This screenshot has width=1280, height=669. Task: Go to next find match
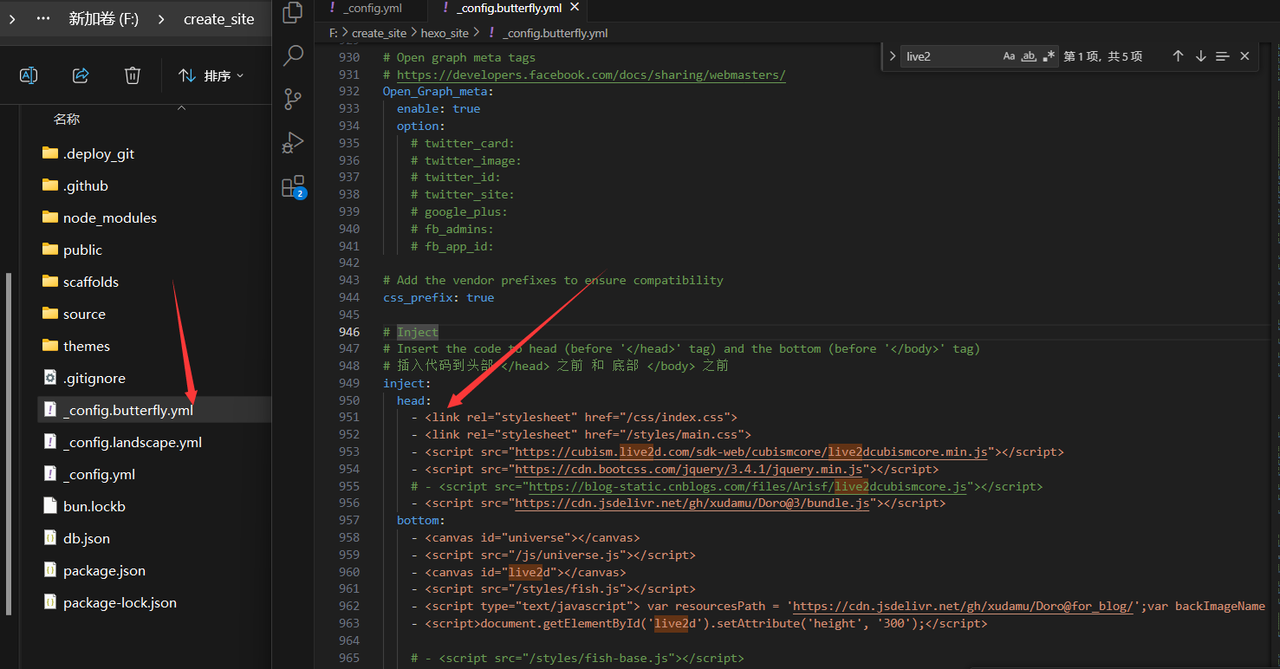click(x=1201, y=56)
